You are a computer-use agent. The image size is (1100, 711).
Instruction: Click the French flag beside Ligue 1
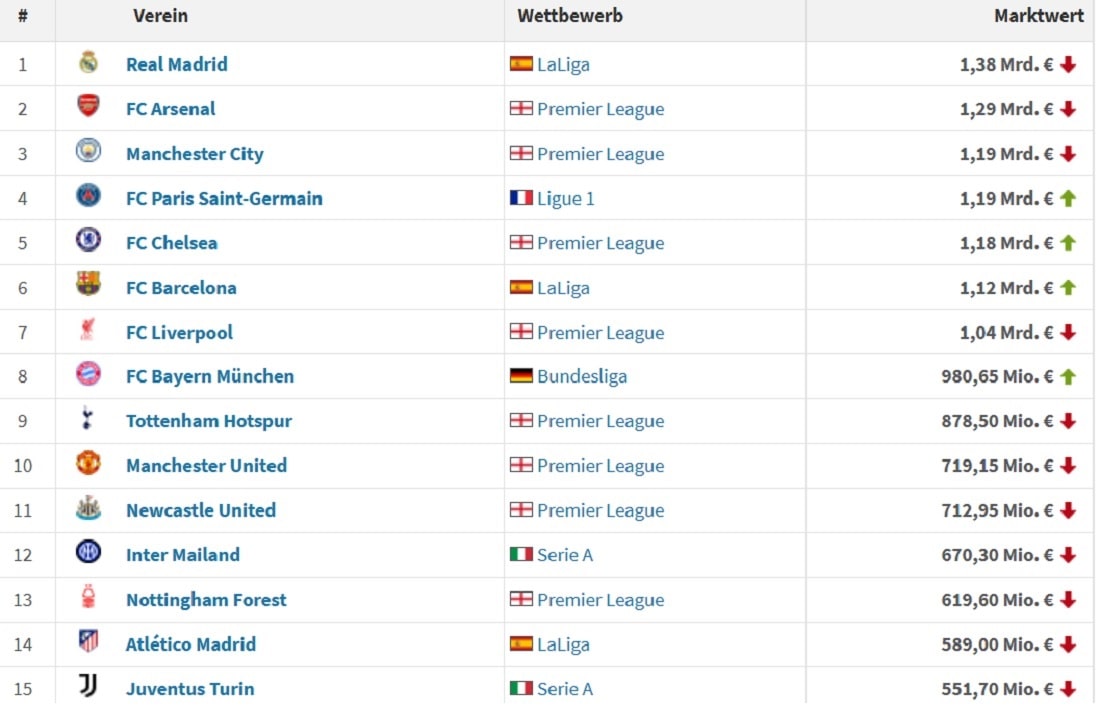click(521, 198)
